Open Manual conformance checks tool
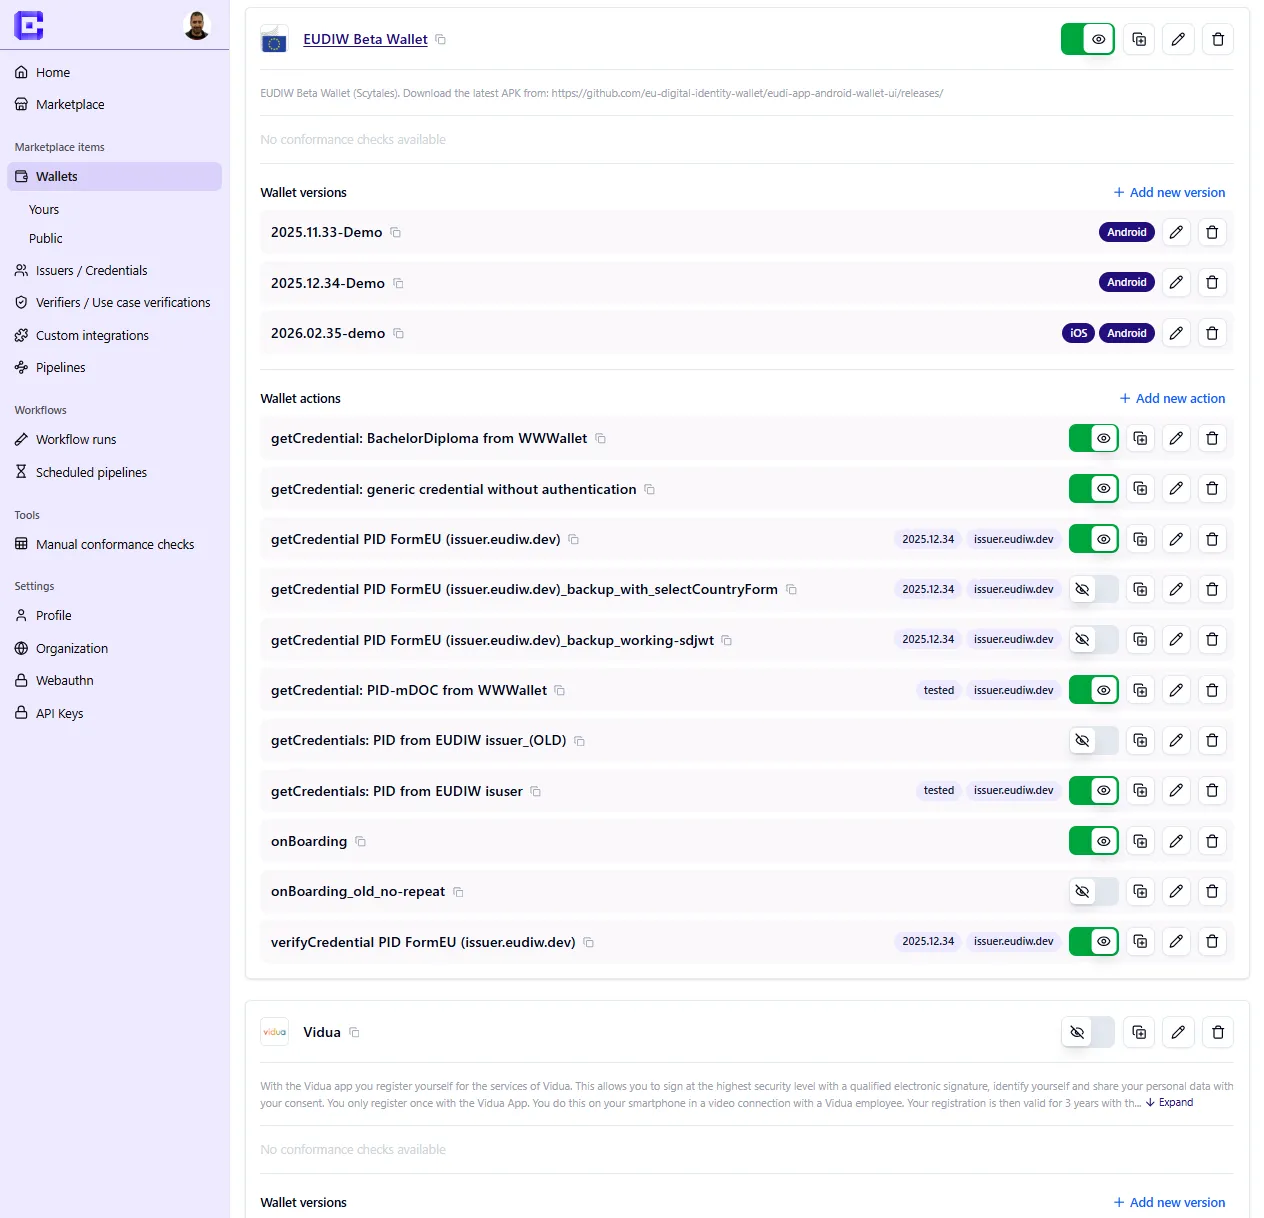This screenshot has width=1264, height=1218. (x=114, y=544)
